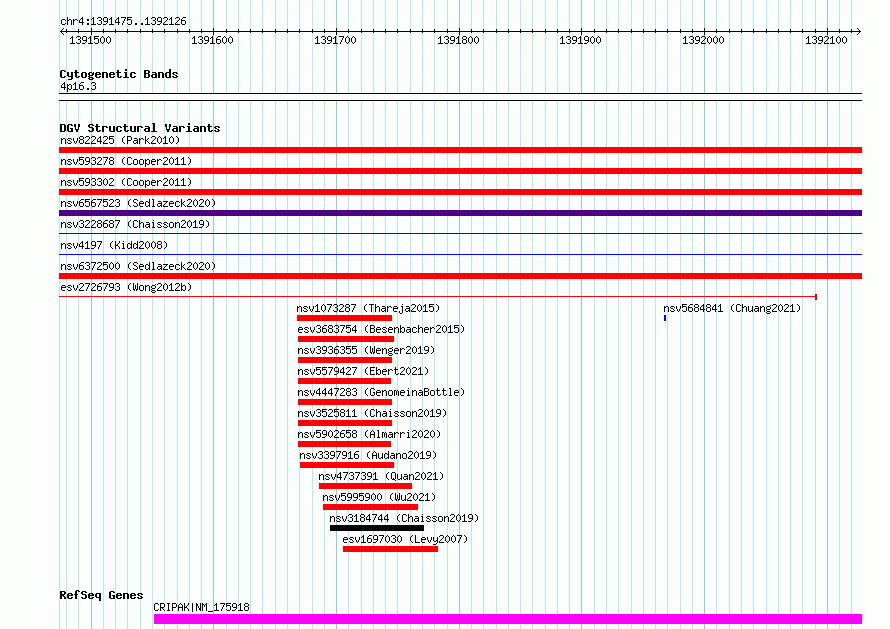Image resolution: width=890 pixels, height=629 pixels.
Task: Select the thin blue nsv3228687 line
Action: tap(460, 233)
